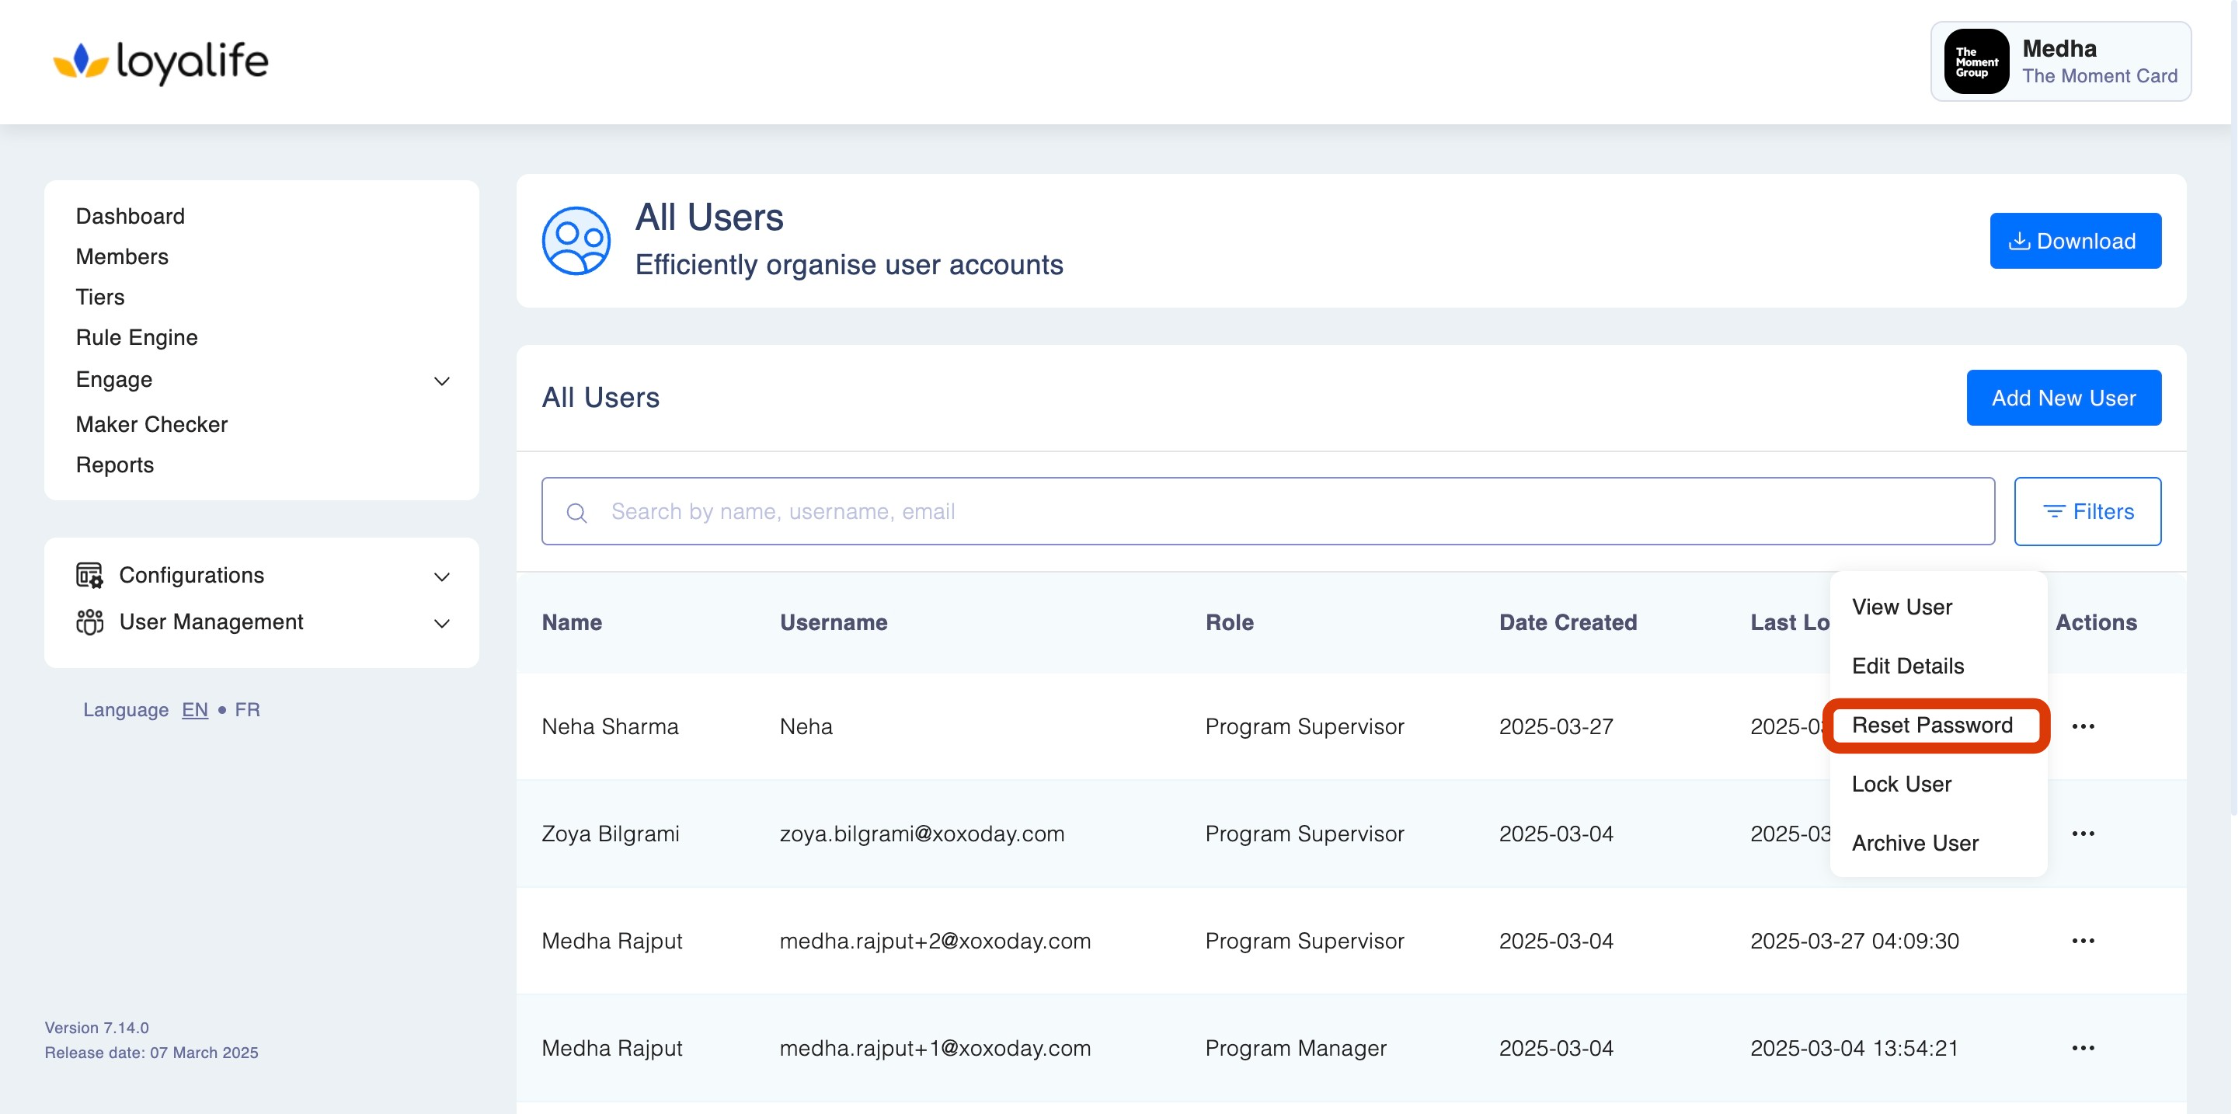Select Reset Password from context menu

click(x=1931, y=726)
